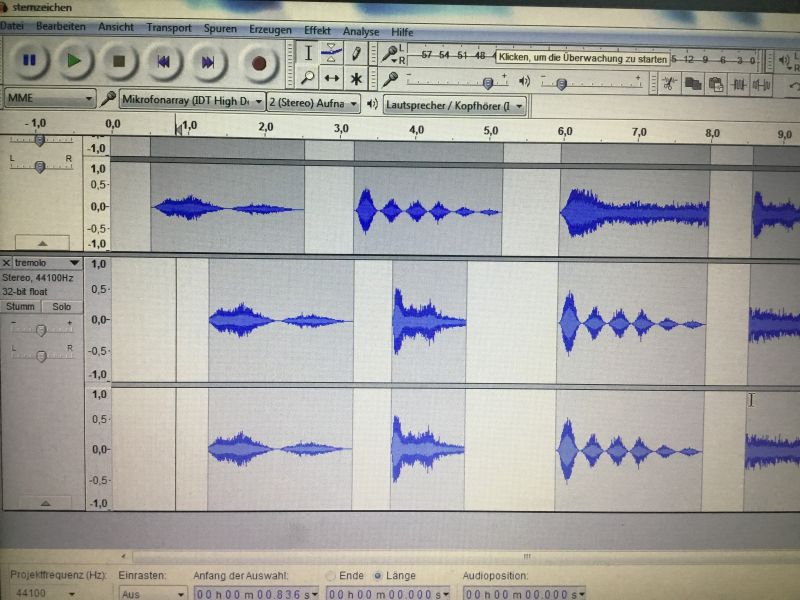Skip to end of project
The width and height of the screenshot is (800, 600).
(208, 62)
